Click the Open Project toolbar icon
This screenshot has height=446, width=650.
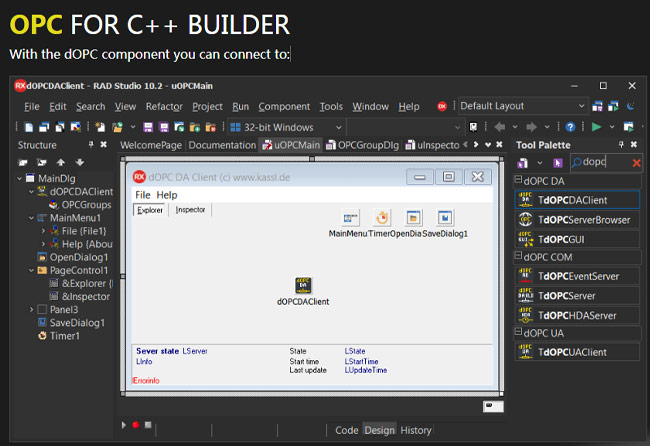118,127
